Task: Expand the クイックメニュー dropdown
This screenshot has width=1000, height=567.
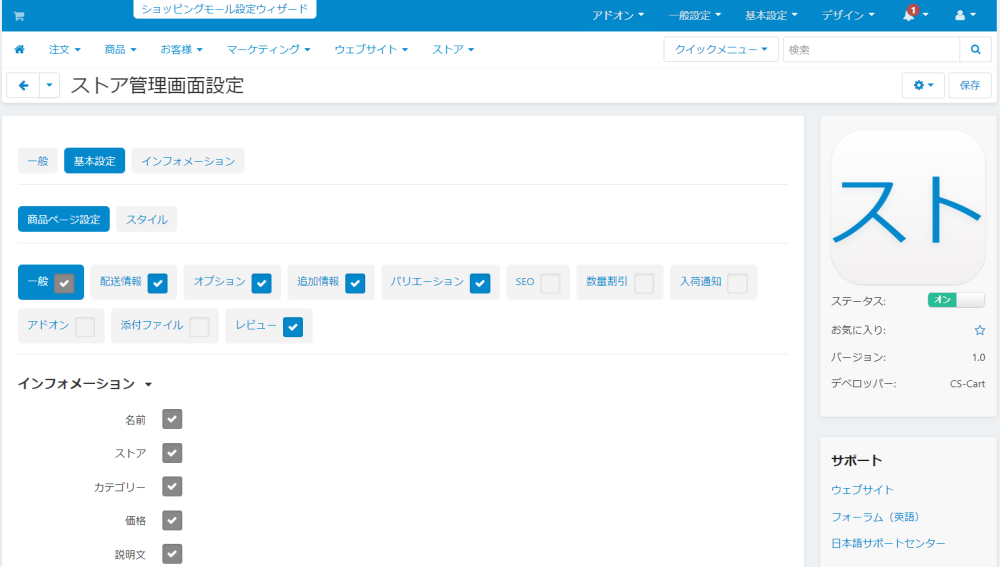Action: pos(721,49)
